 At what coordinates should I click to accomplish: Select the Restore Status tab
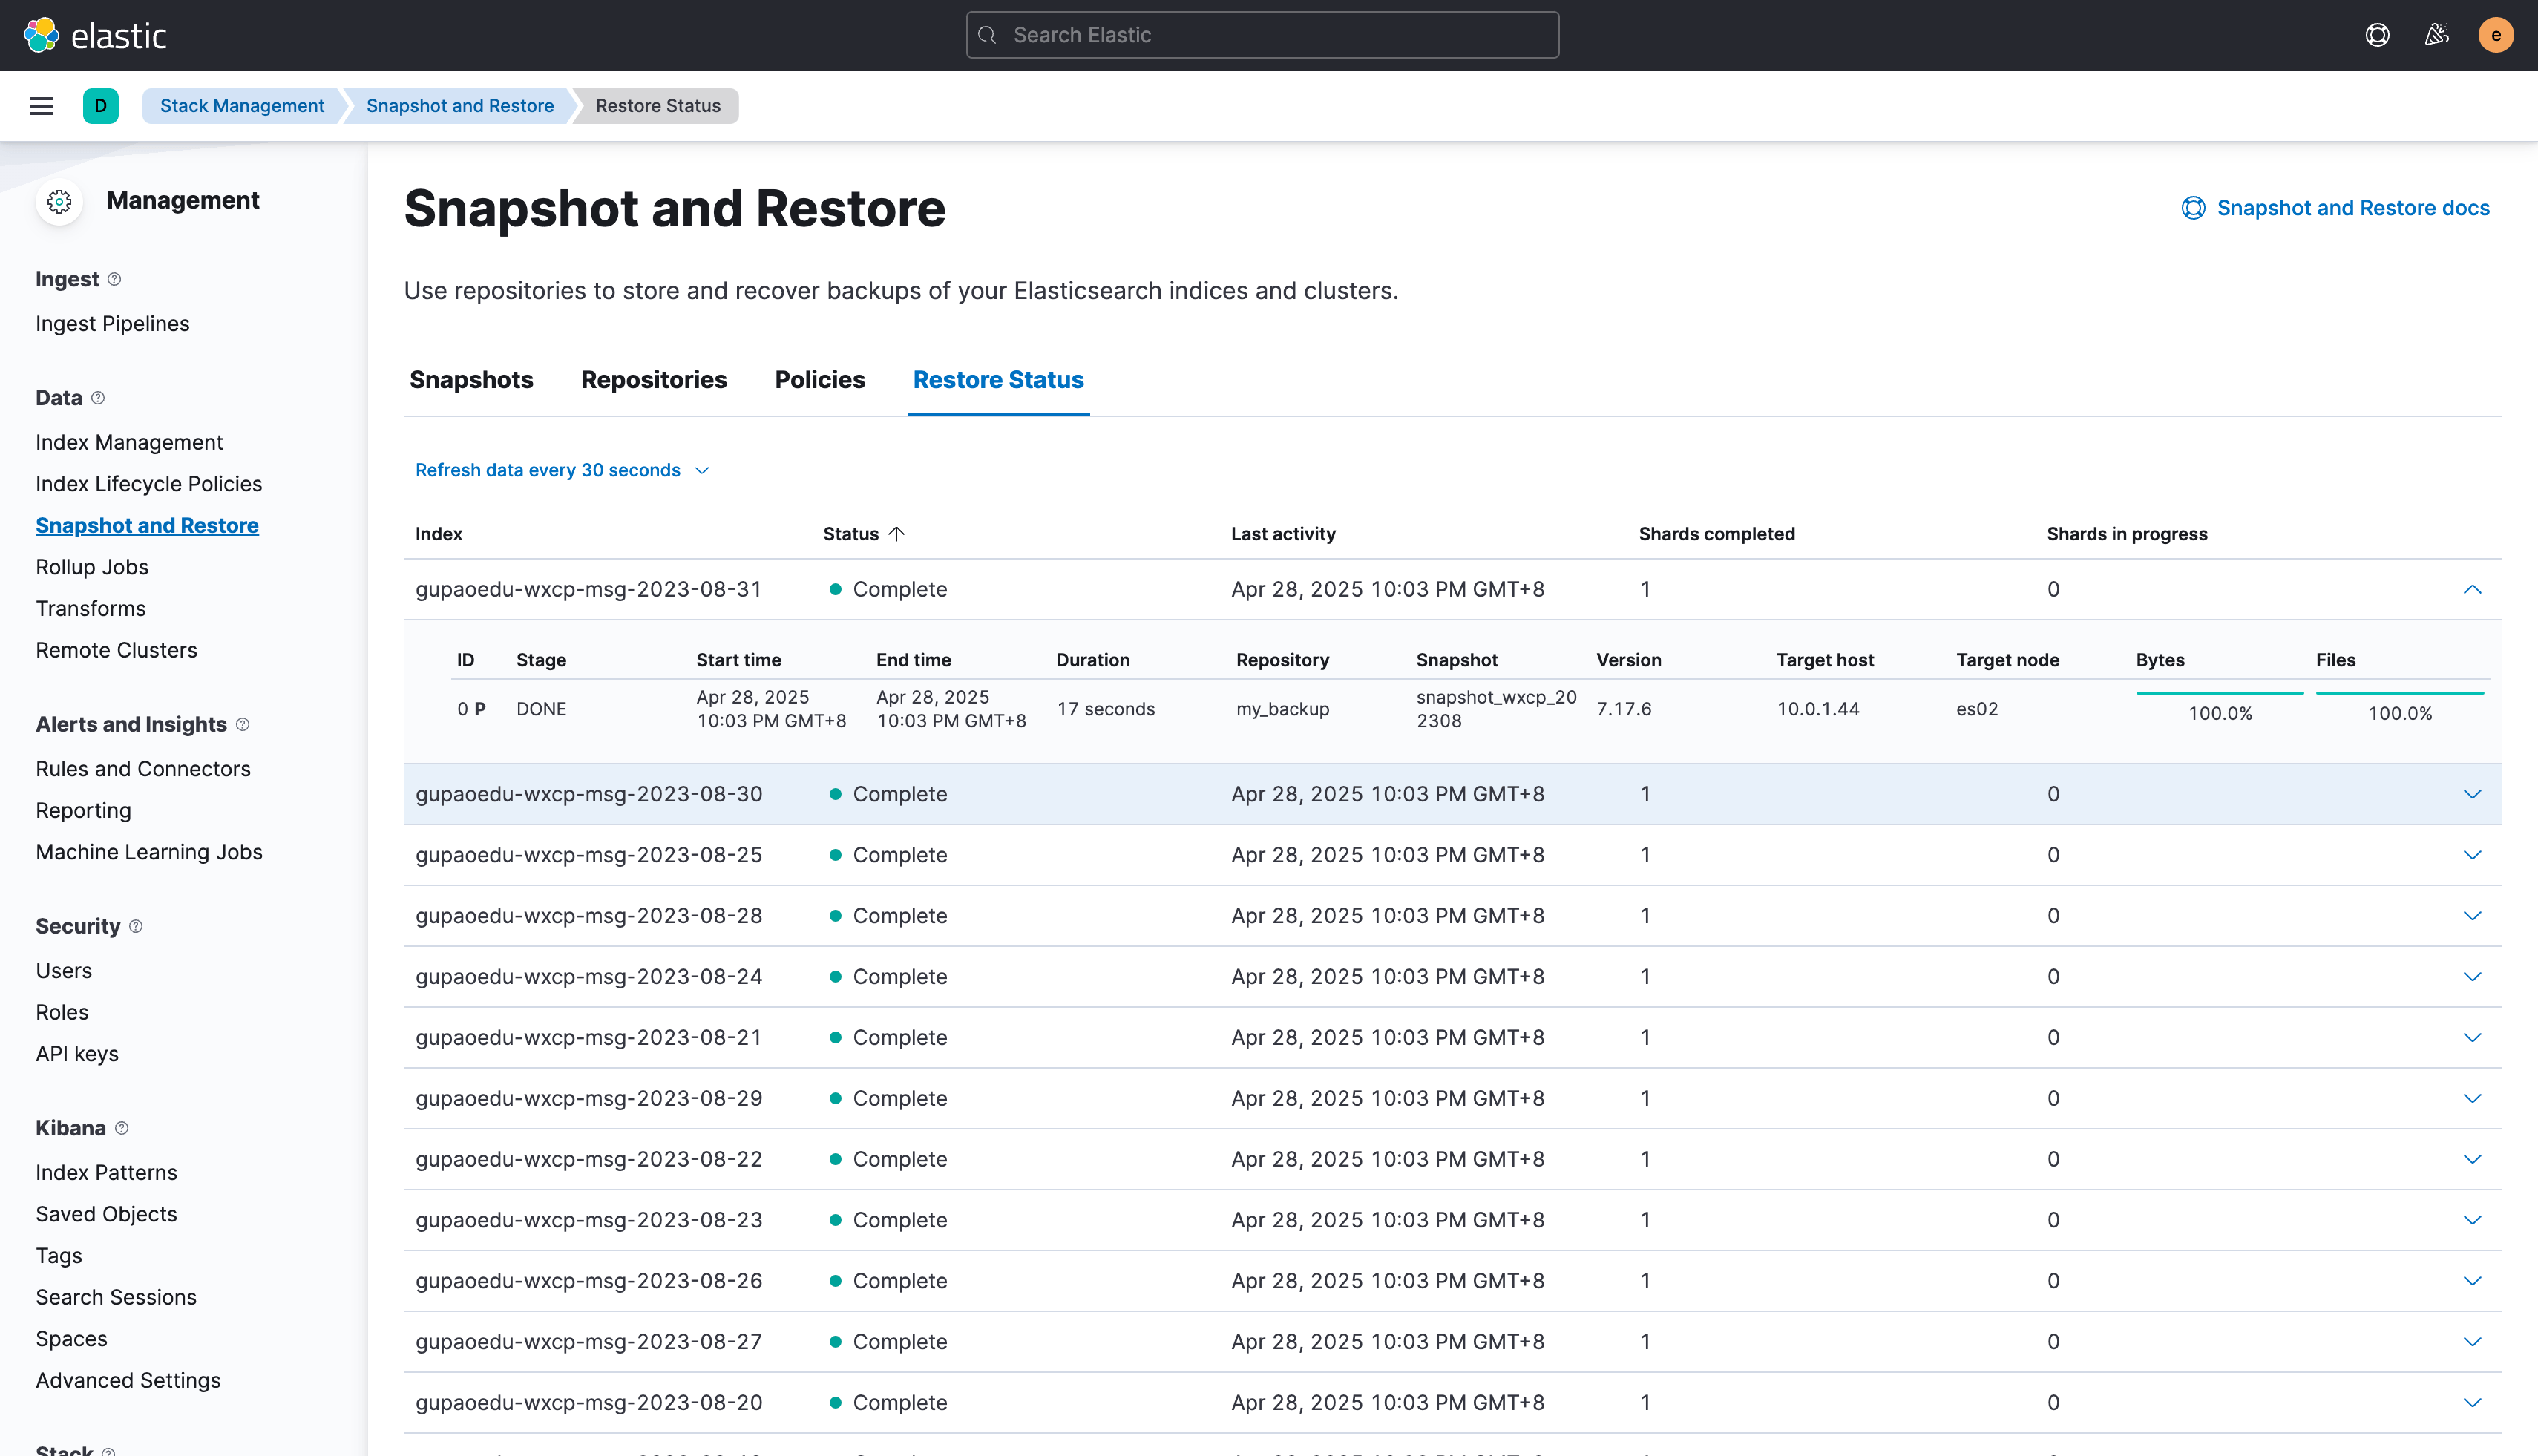point(998,380)
